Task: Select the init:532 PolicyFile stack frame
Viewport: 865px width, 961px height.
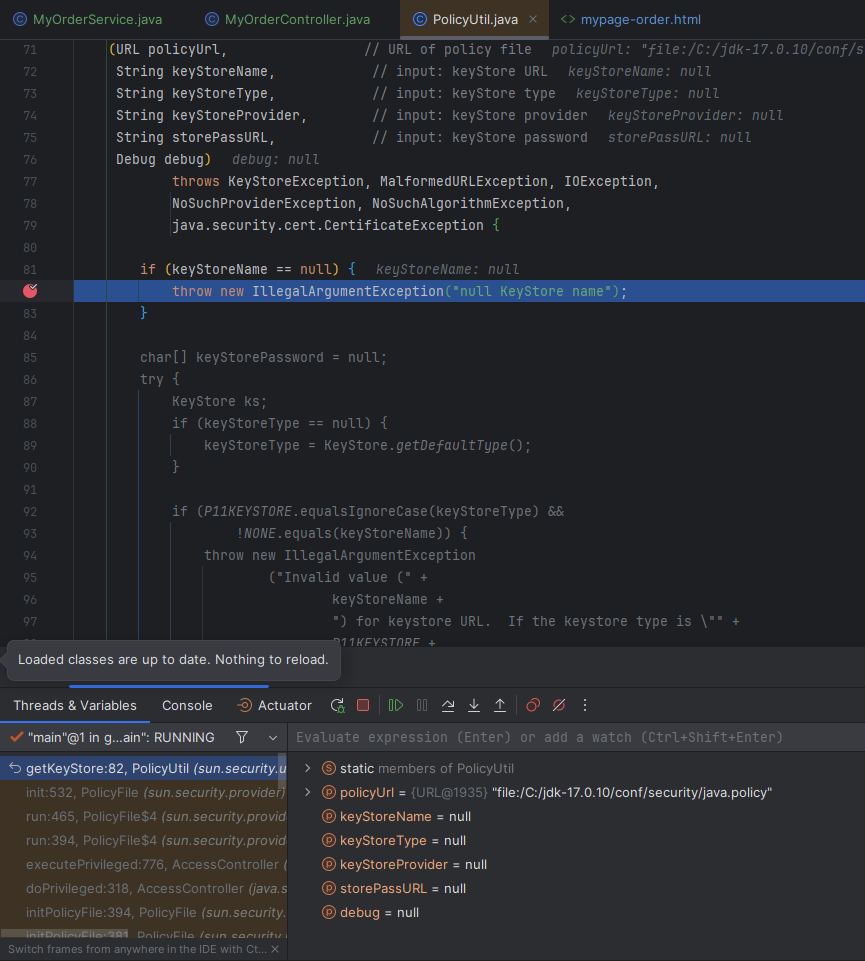Action: pyautogui.click(x=143, y=792)
